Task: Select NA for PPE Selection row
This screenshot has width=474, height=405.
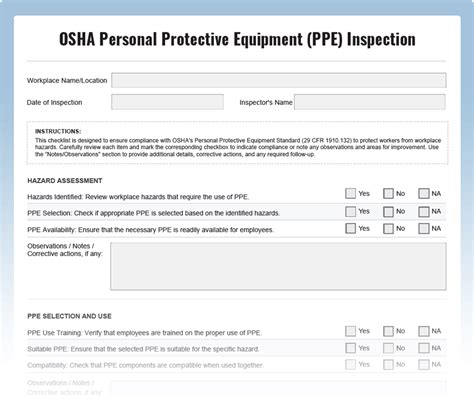Action: (424, 212)
